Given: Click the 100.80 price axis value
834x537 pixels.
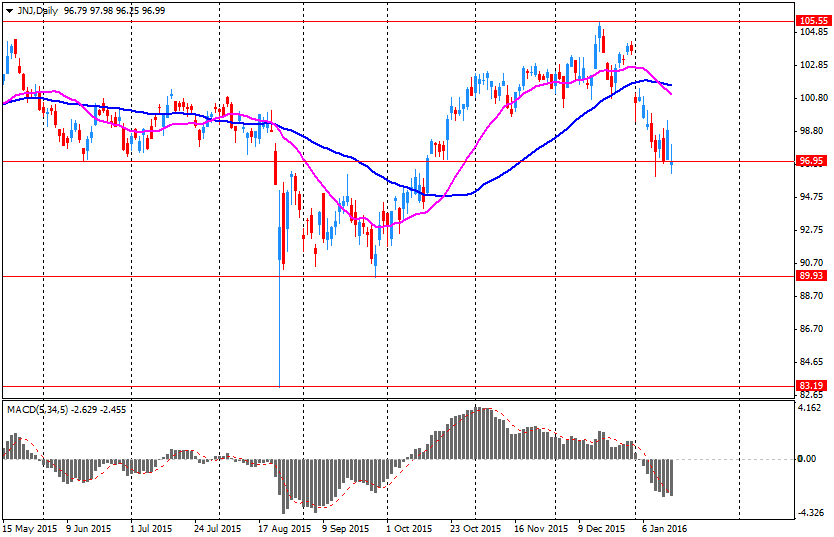Looking at the screenshot, I should click(x=814, y=98).
